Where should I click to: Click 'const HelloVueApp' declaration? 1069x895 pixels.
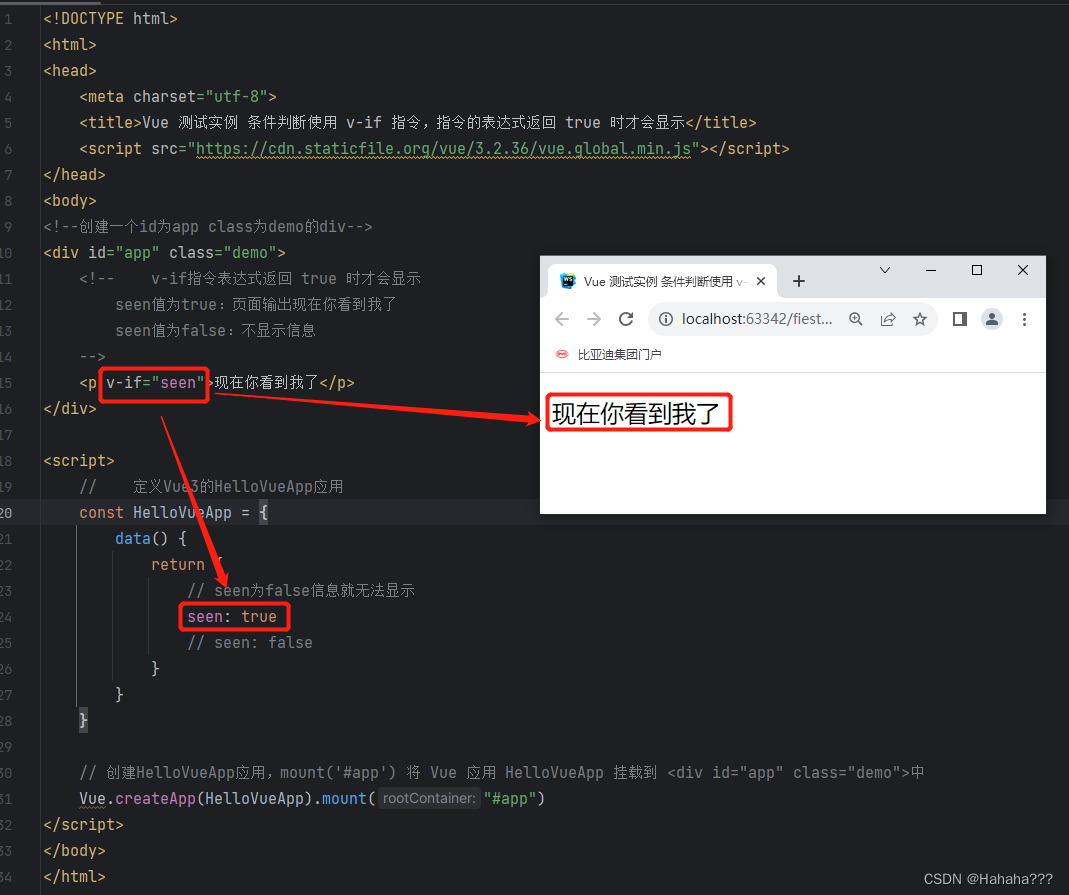point(155,513)
